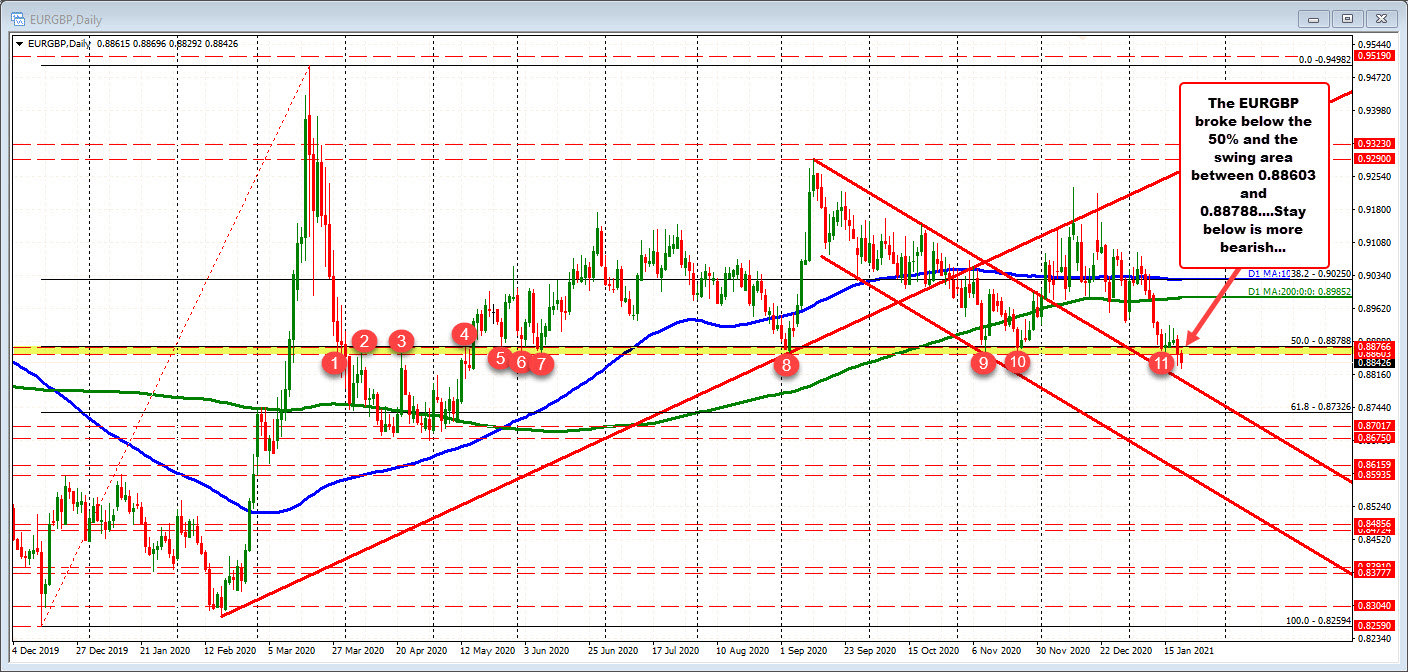
Task: Select the red 0.93230 price level label
Action: pyautogui.click(x=1373, y=146)
